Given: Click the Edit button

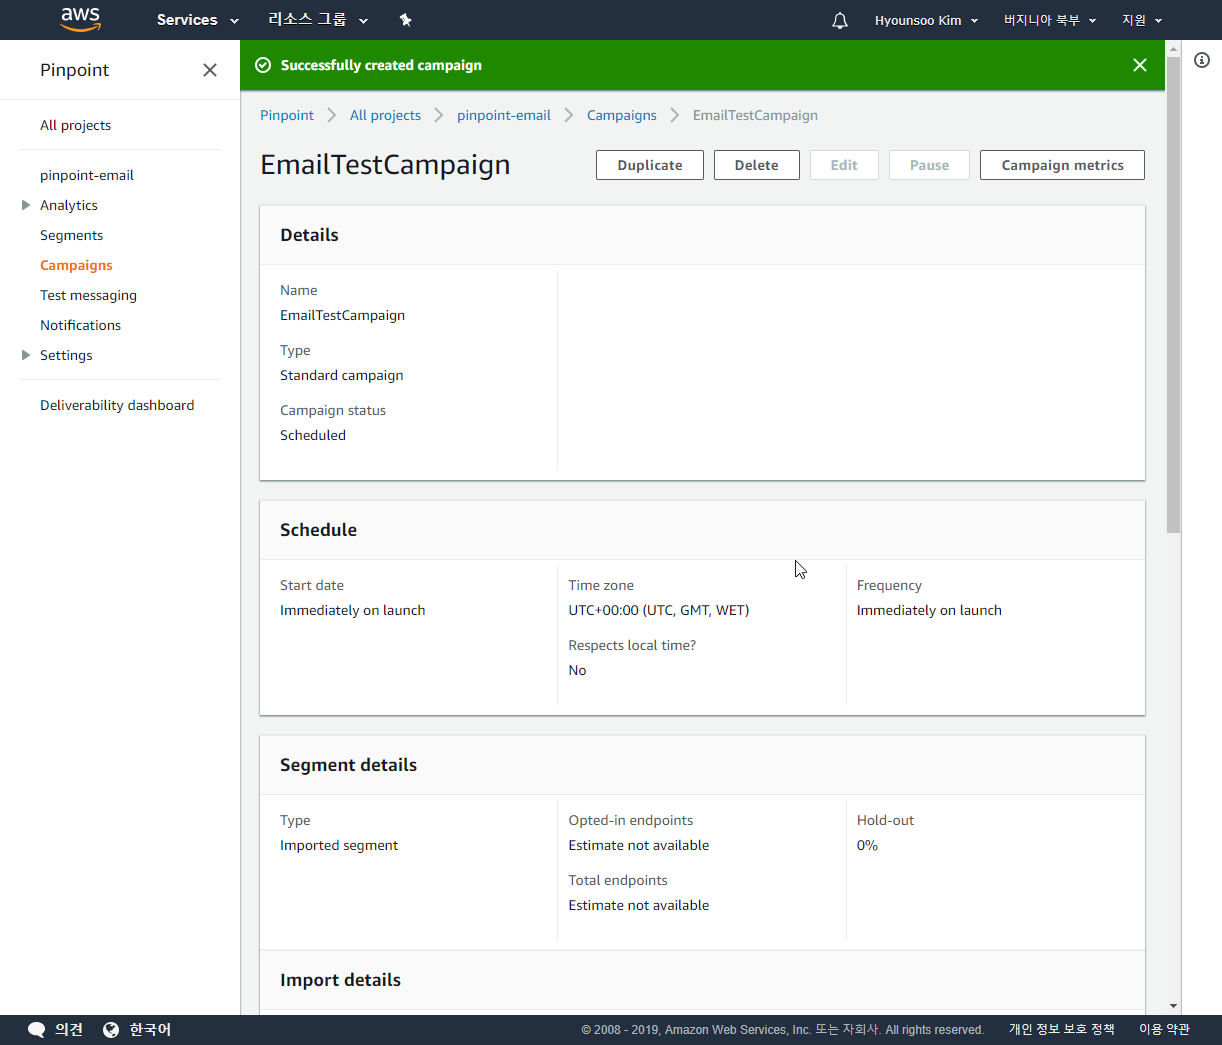Looking at the screenshot, I should pos(844,165).
